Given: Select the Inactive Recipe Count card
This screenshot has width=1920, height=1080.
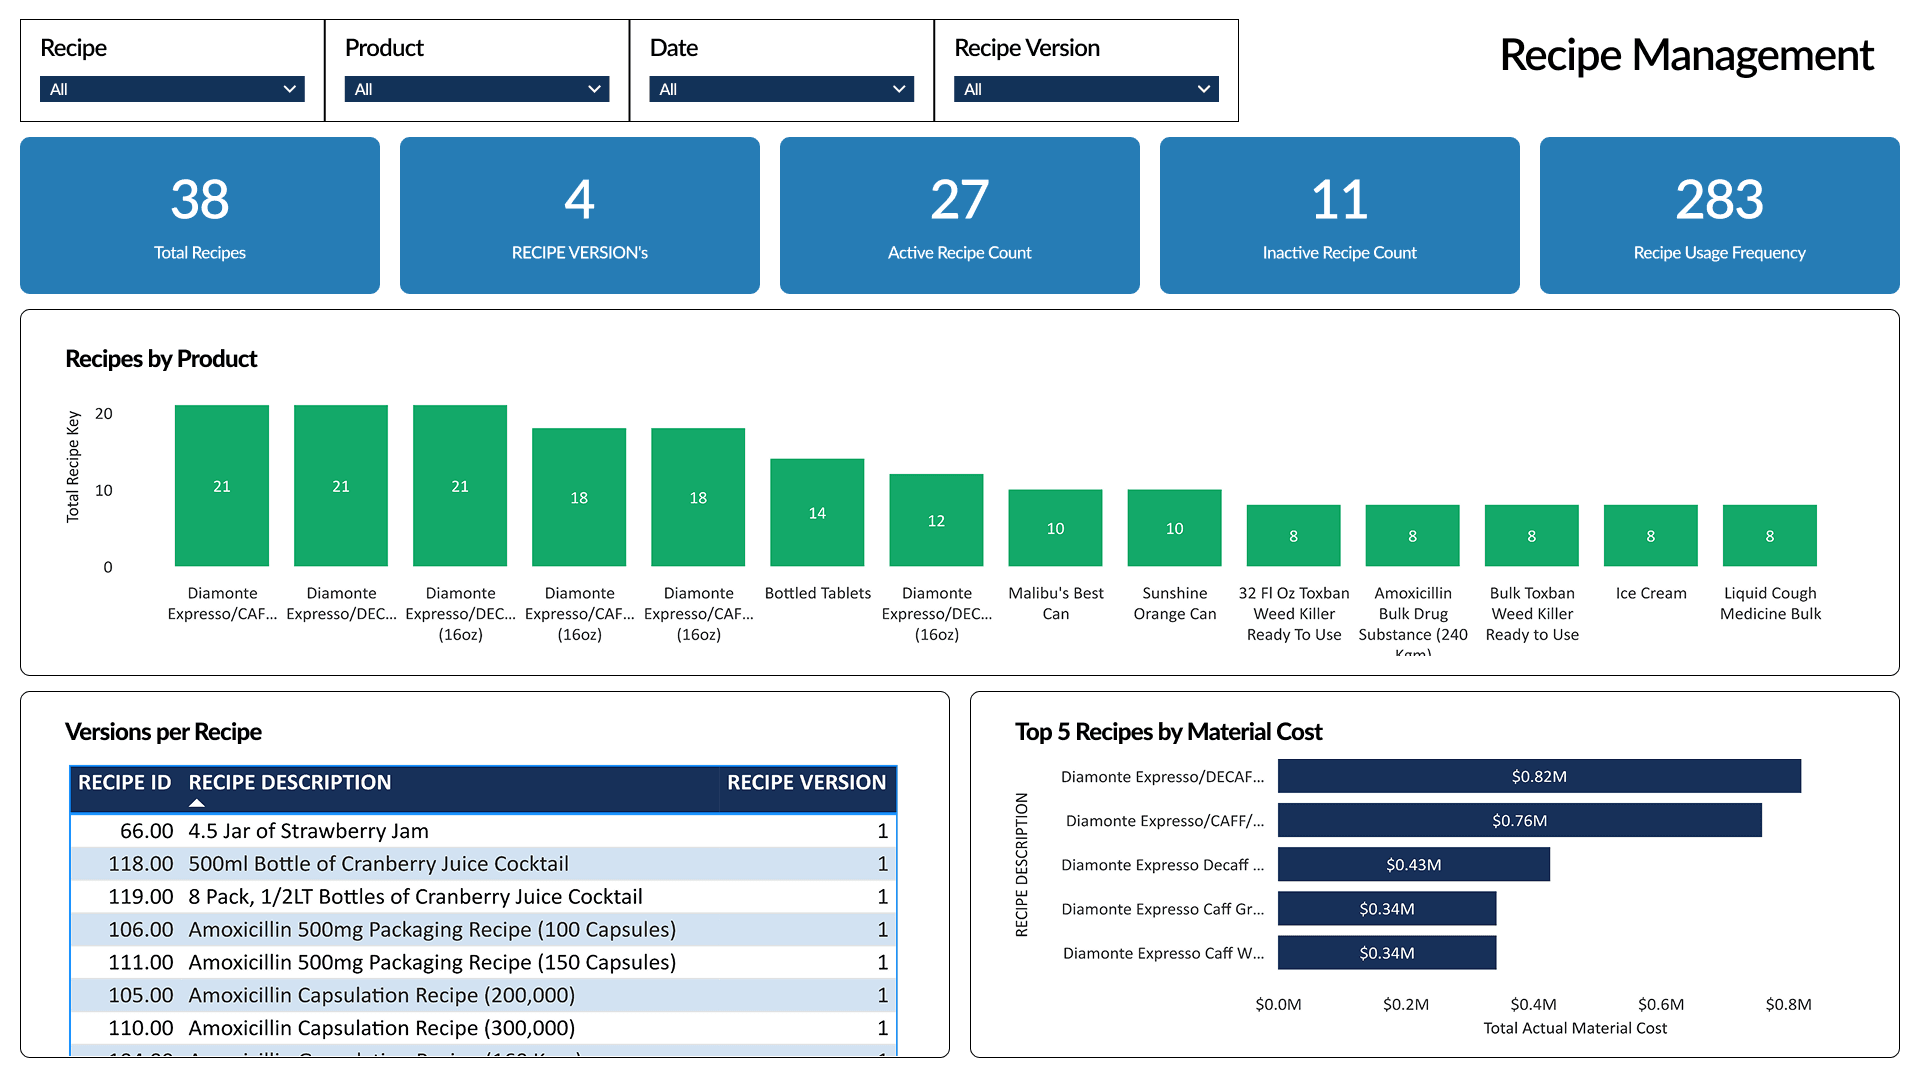Looking at the screenshot, I should click(1339, 215).
